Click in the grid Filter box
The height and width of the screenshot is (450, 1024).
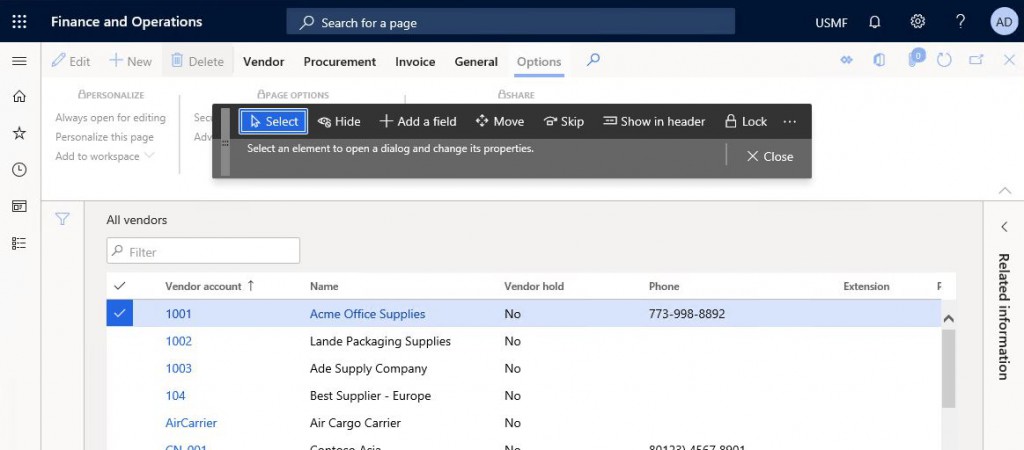tap(203, 251)
